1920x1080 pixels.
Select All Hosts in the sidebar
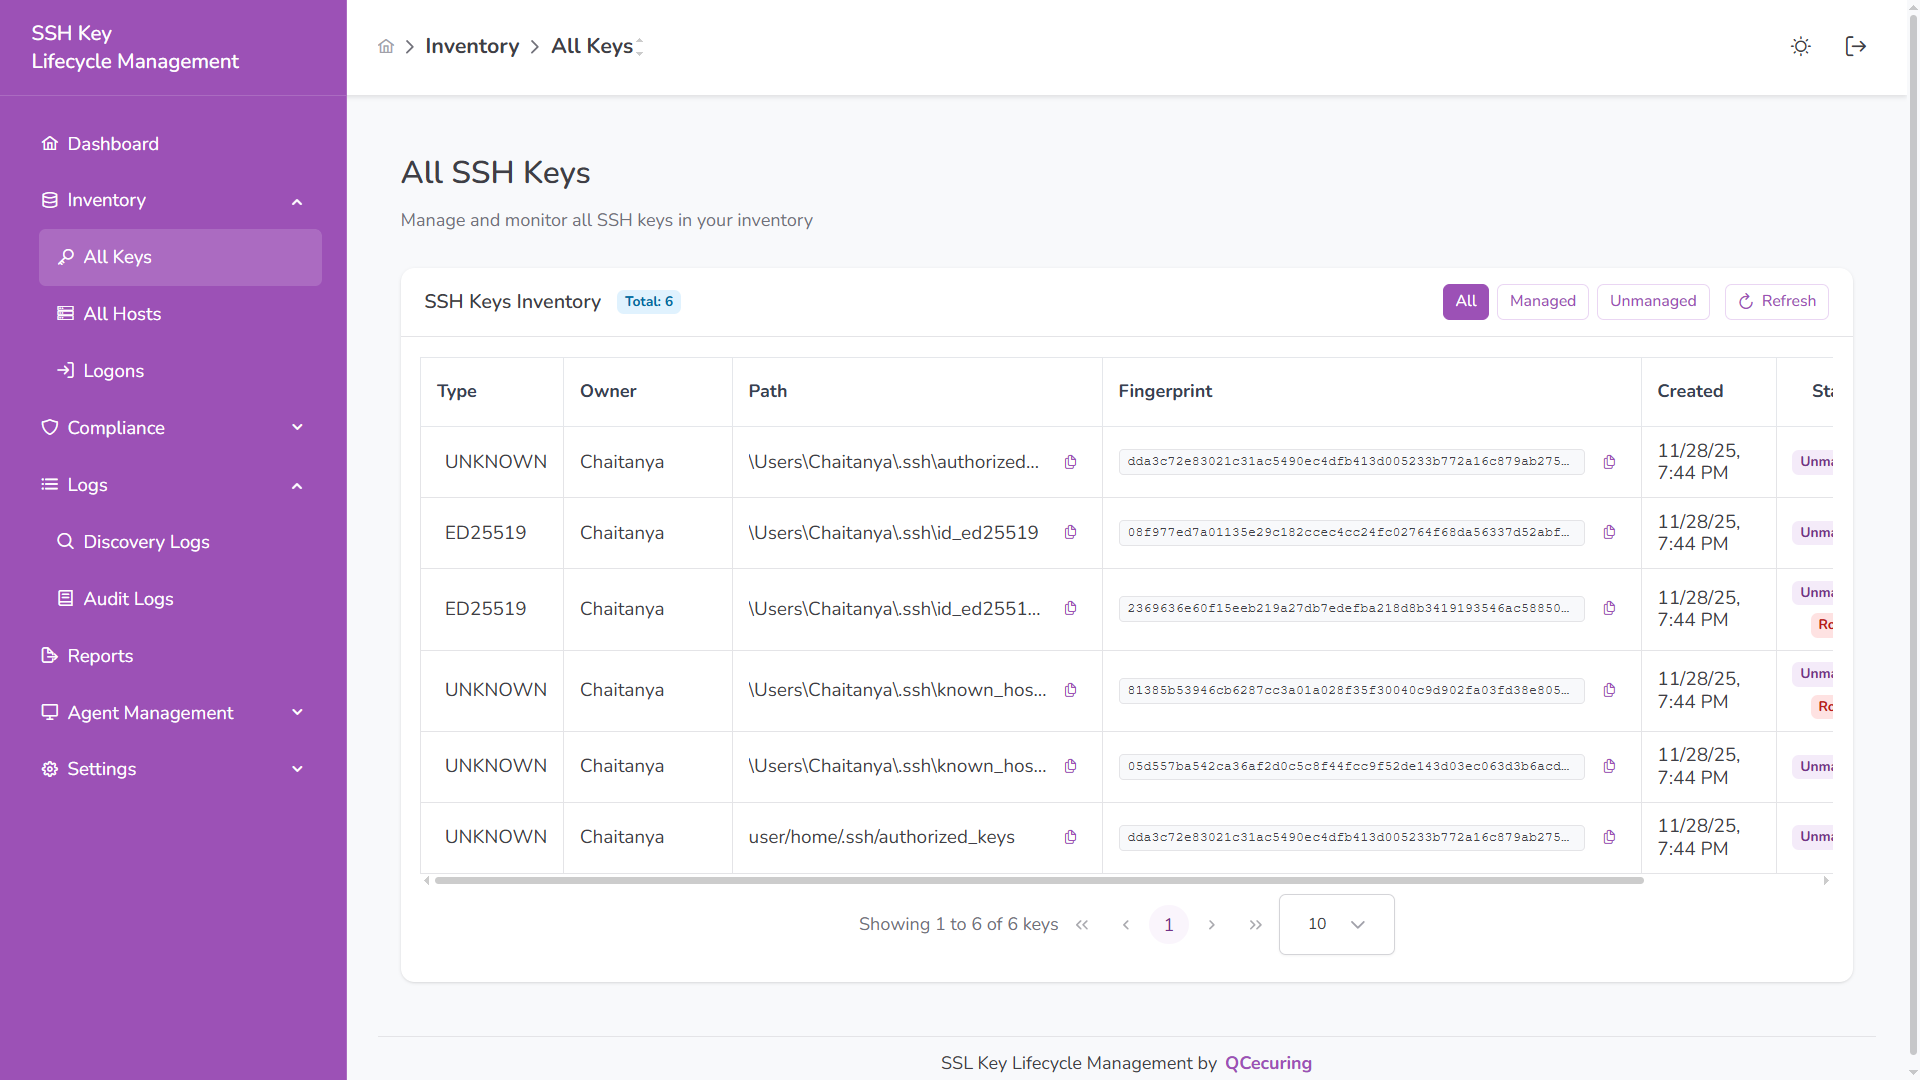coord(122,314)
